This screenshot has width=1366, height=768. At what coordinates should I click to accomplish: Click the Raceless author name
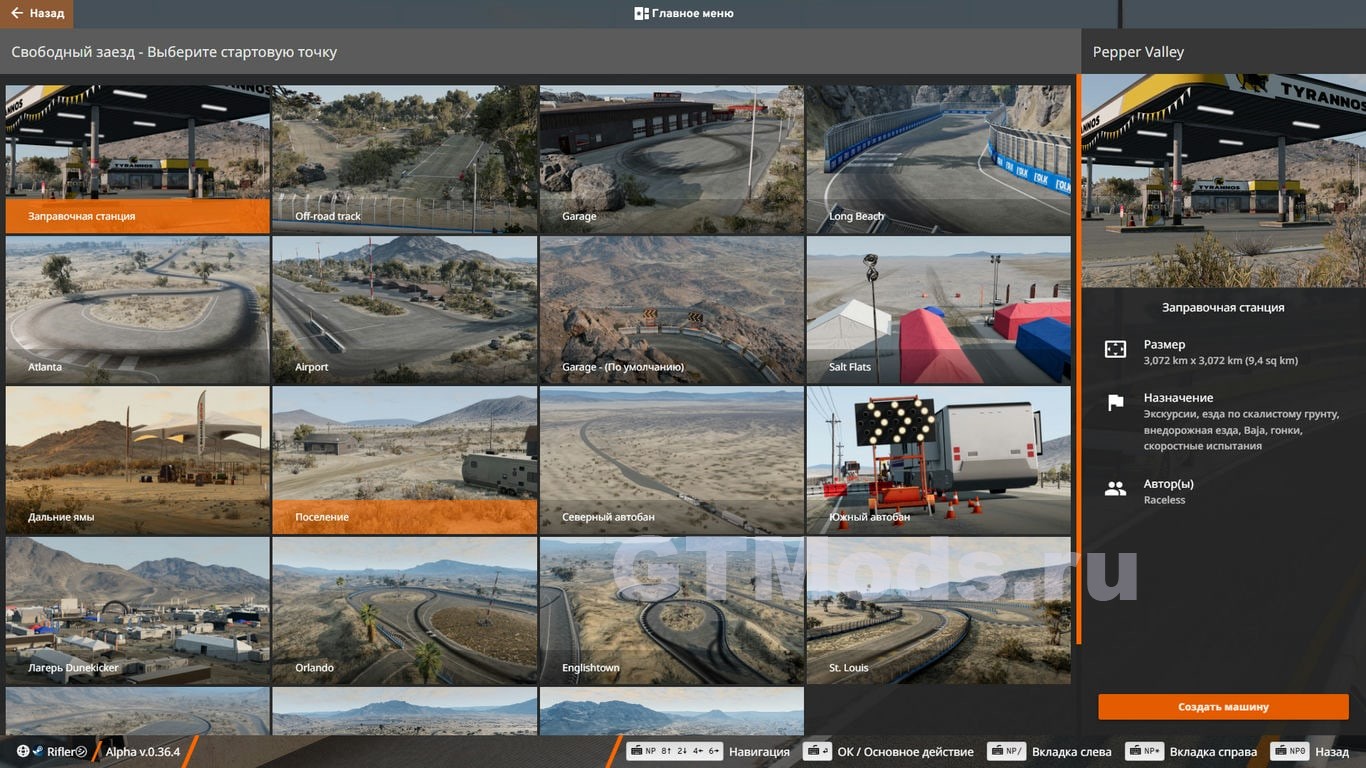(1164, 500)
